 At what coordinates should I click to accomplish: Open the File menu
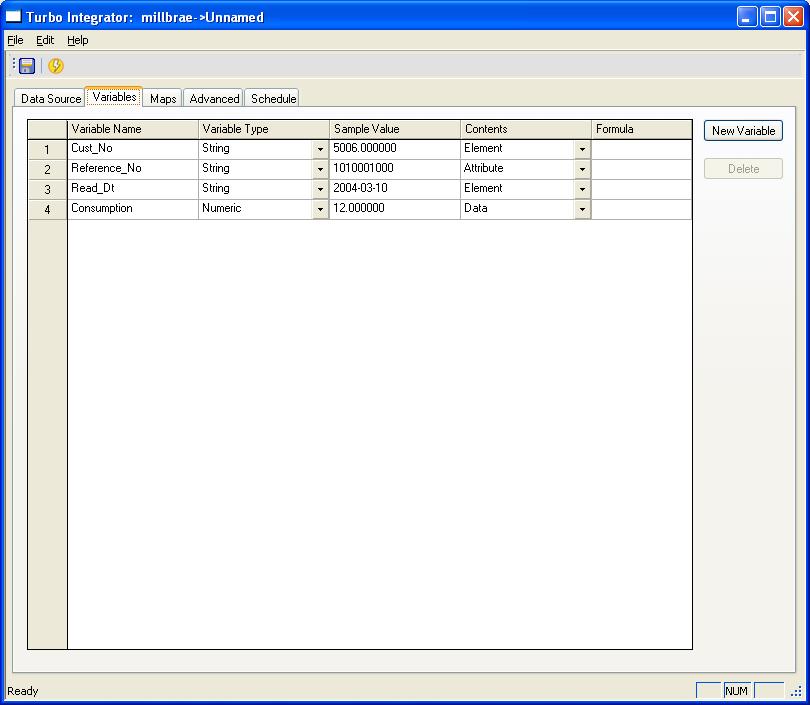click(15, 40)
